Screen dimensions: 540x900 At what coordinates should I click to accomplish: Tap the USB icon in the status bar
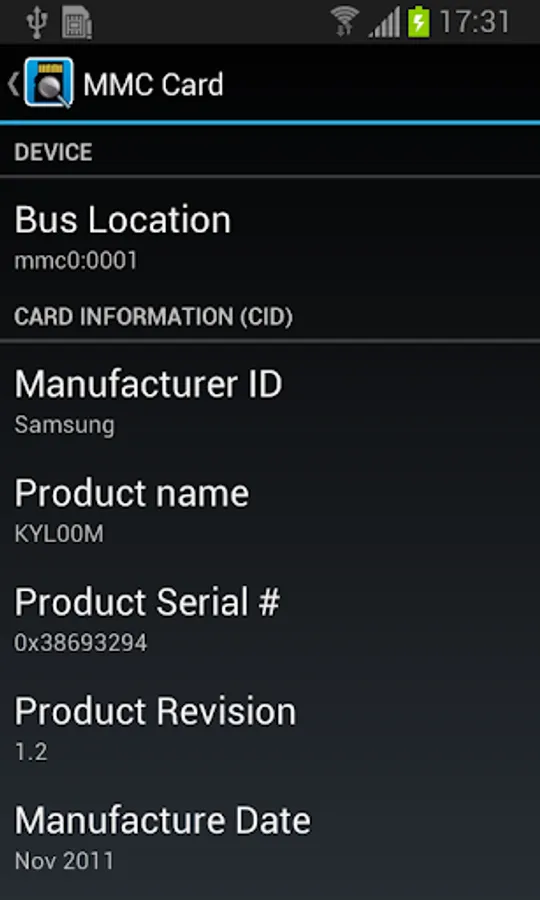coord(37,22)
